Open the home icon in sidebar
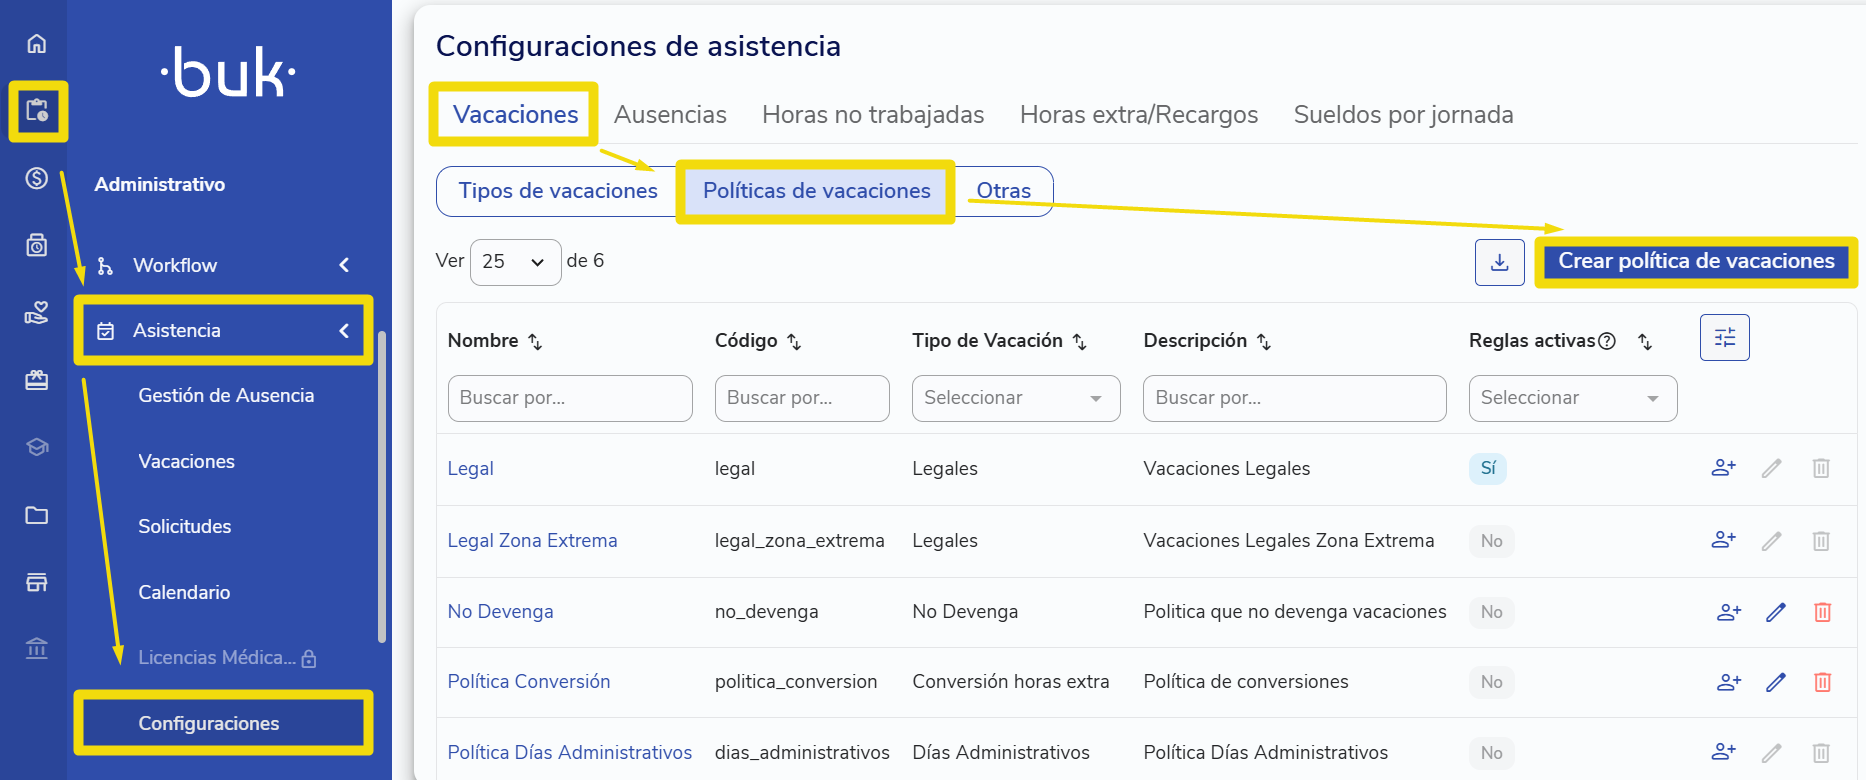The height and width of the screenshot is (780, 1866). (36, 43)
